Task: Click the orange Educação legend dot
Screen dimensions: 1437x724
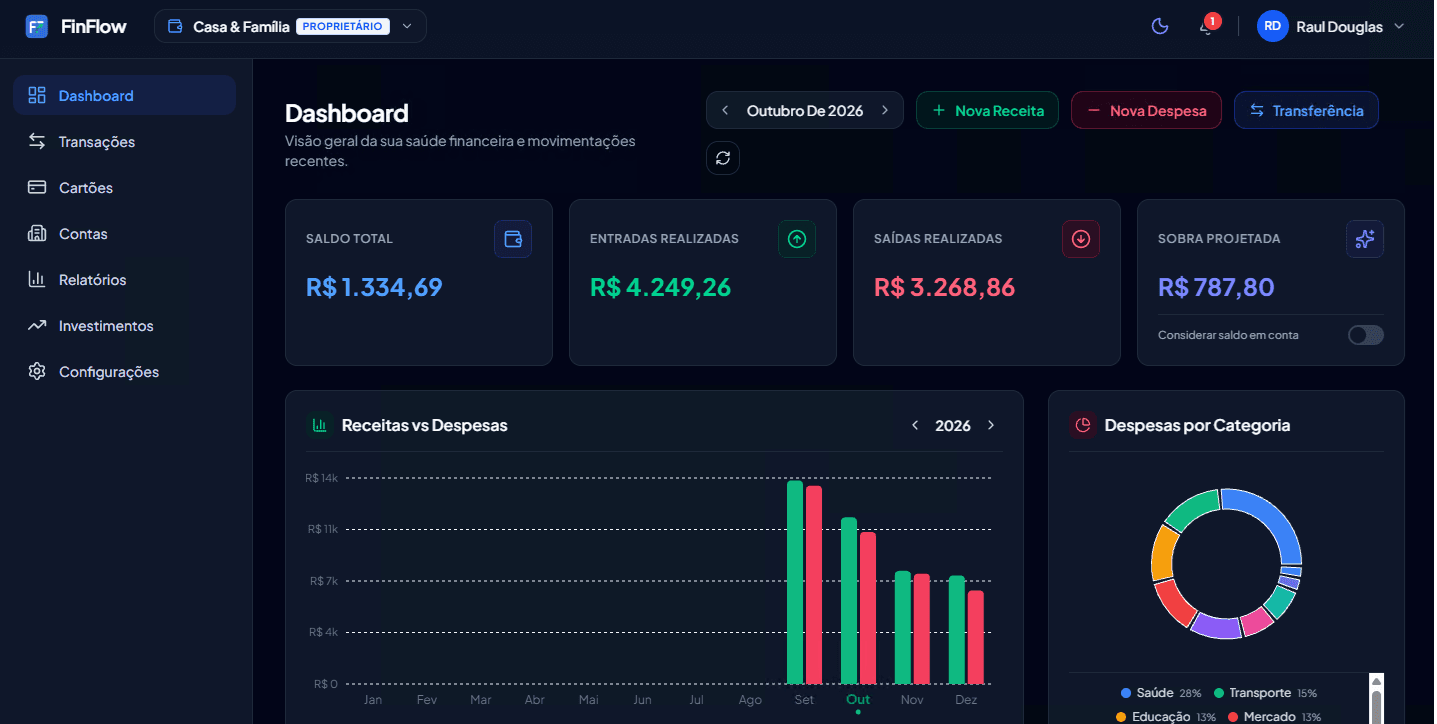Action: (1120, 717)
